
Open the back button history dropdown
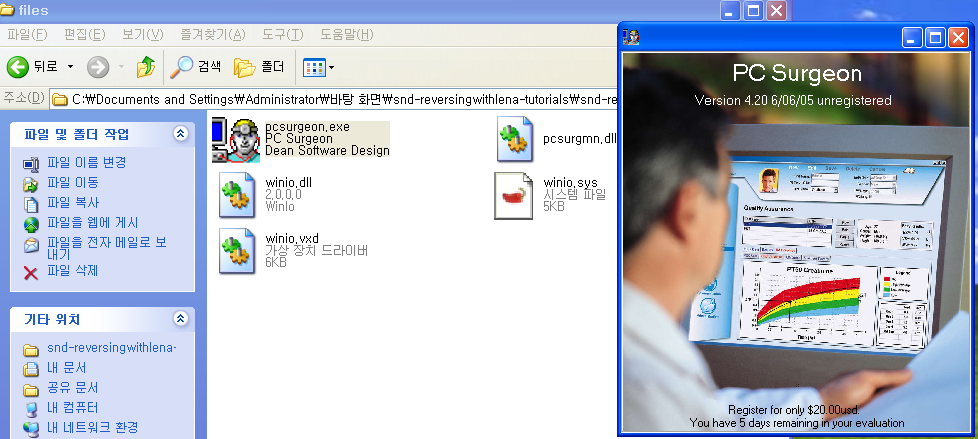(70, 67)
